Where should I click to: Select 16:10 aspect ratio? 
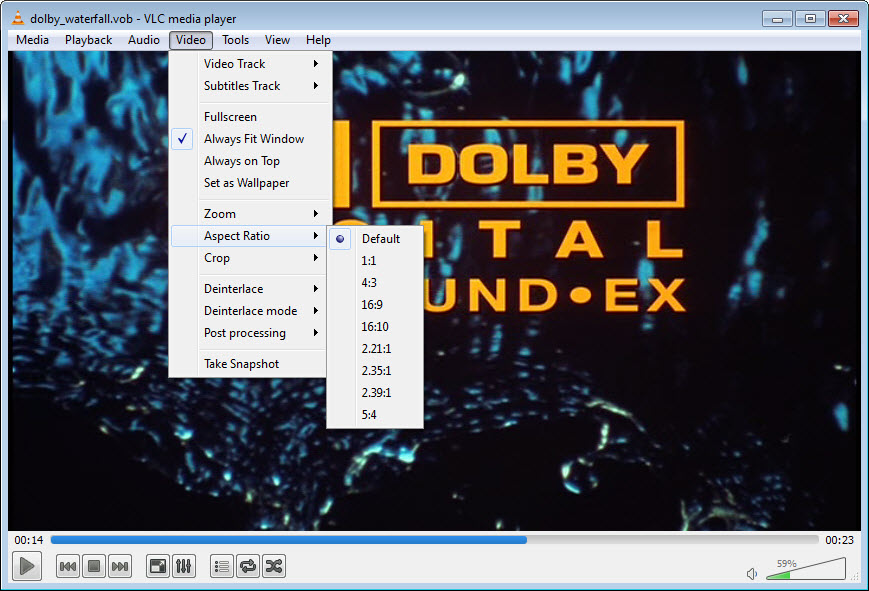375,327
